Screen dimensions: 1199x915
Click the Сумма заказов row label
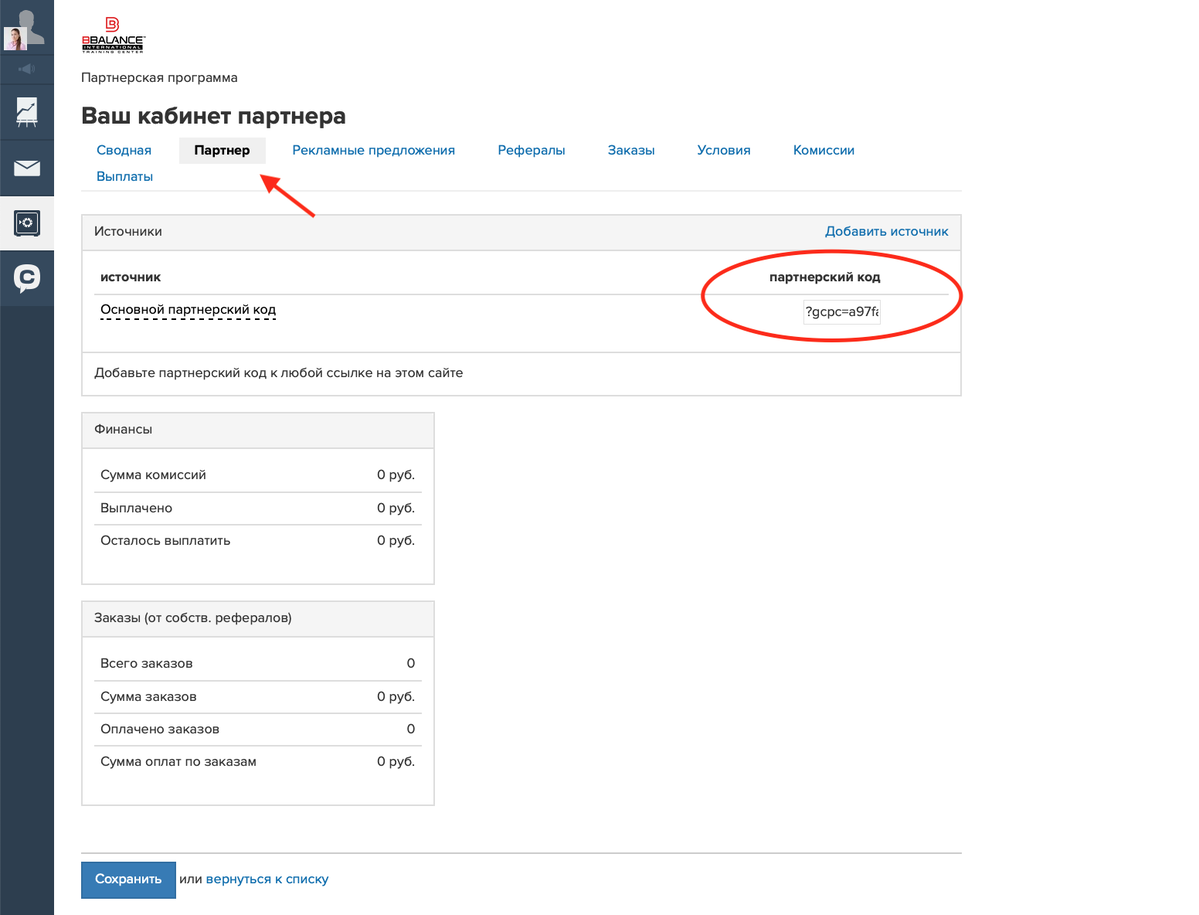[x=148, y=696]
